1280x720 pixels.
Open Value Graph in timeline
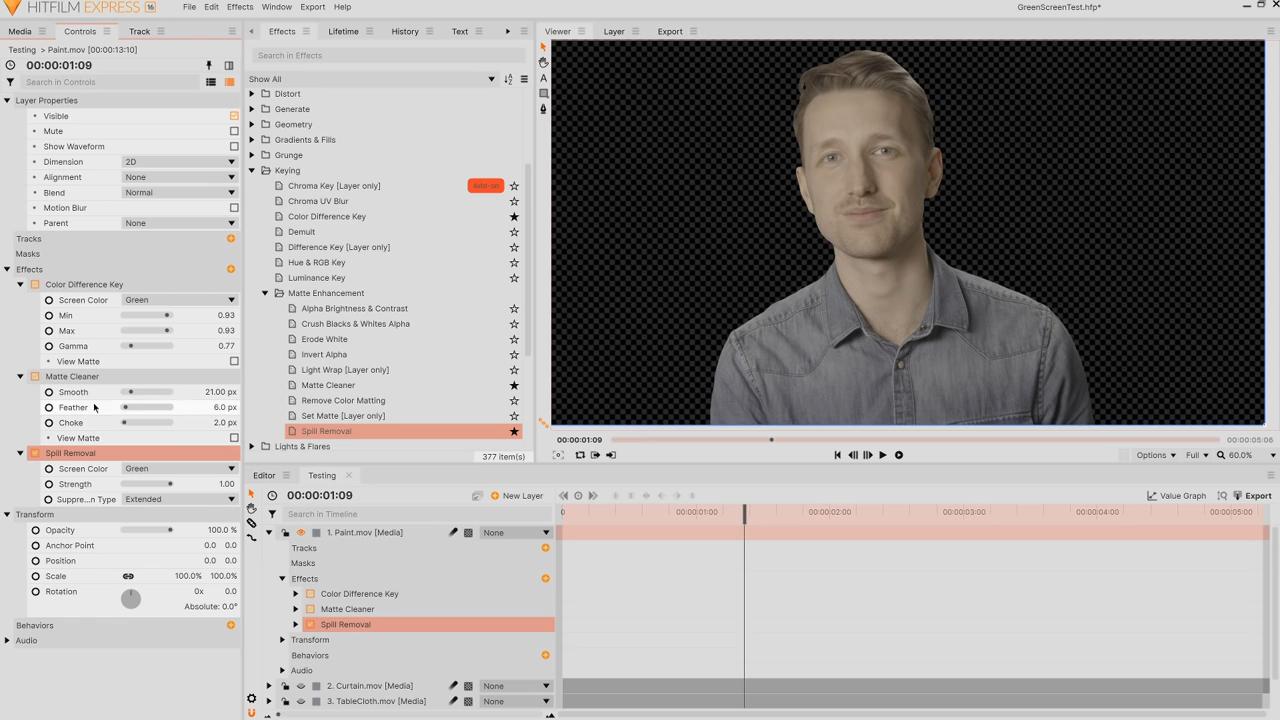coord(1176,496)
